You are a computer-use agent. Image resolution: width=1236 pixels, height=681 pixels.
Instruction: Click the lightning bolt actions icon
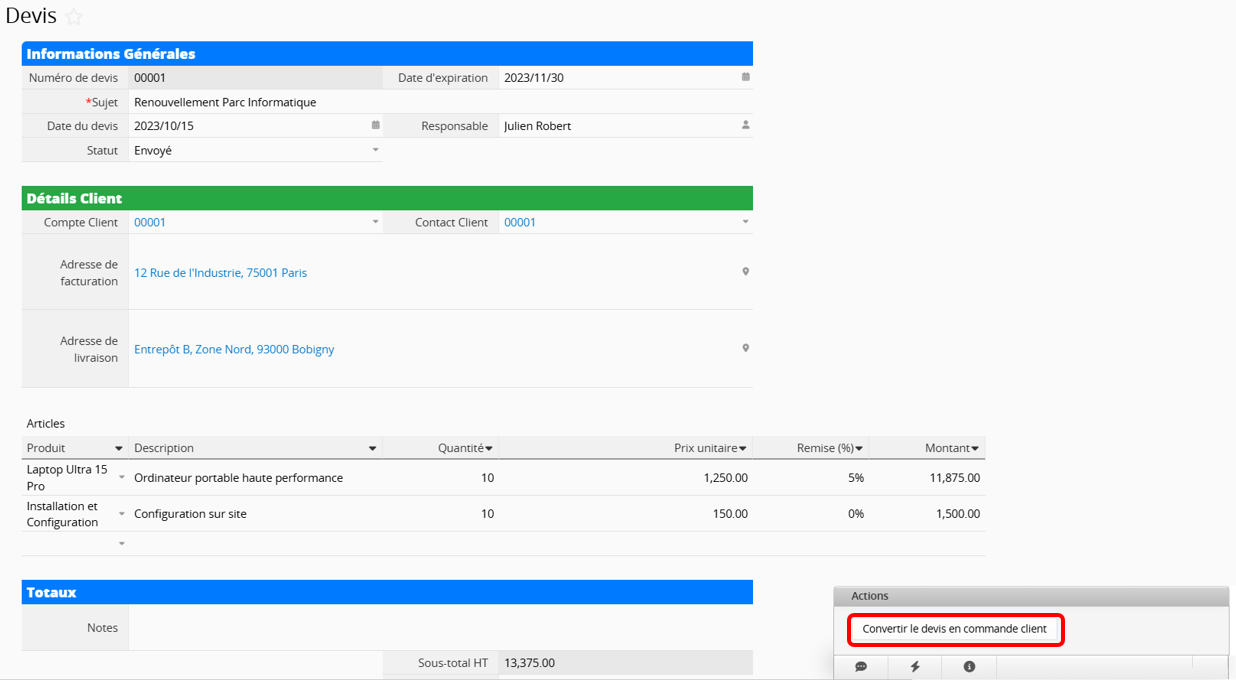coord(915,667)
